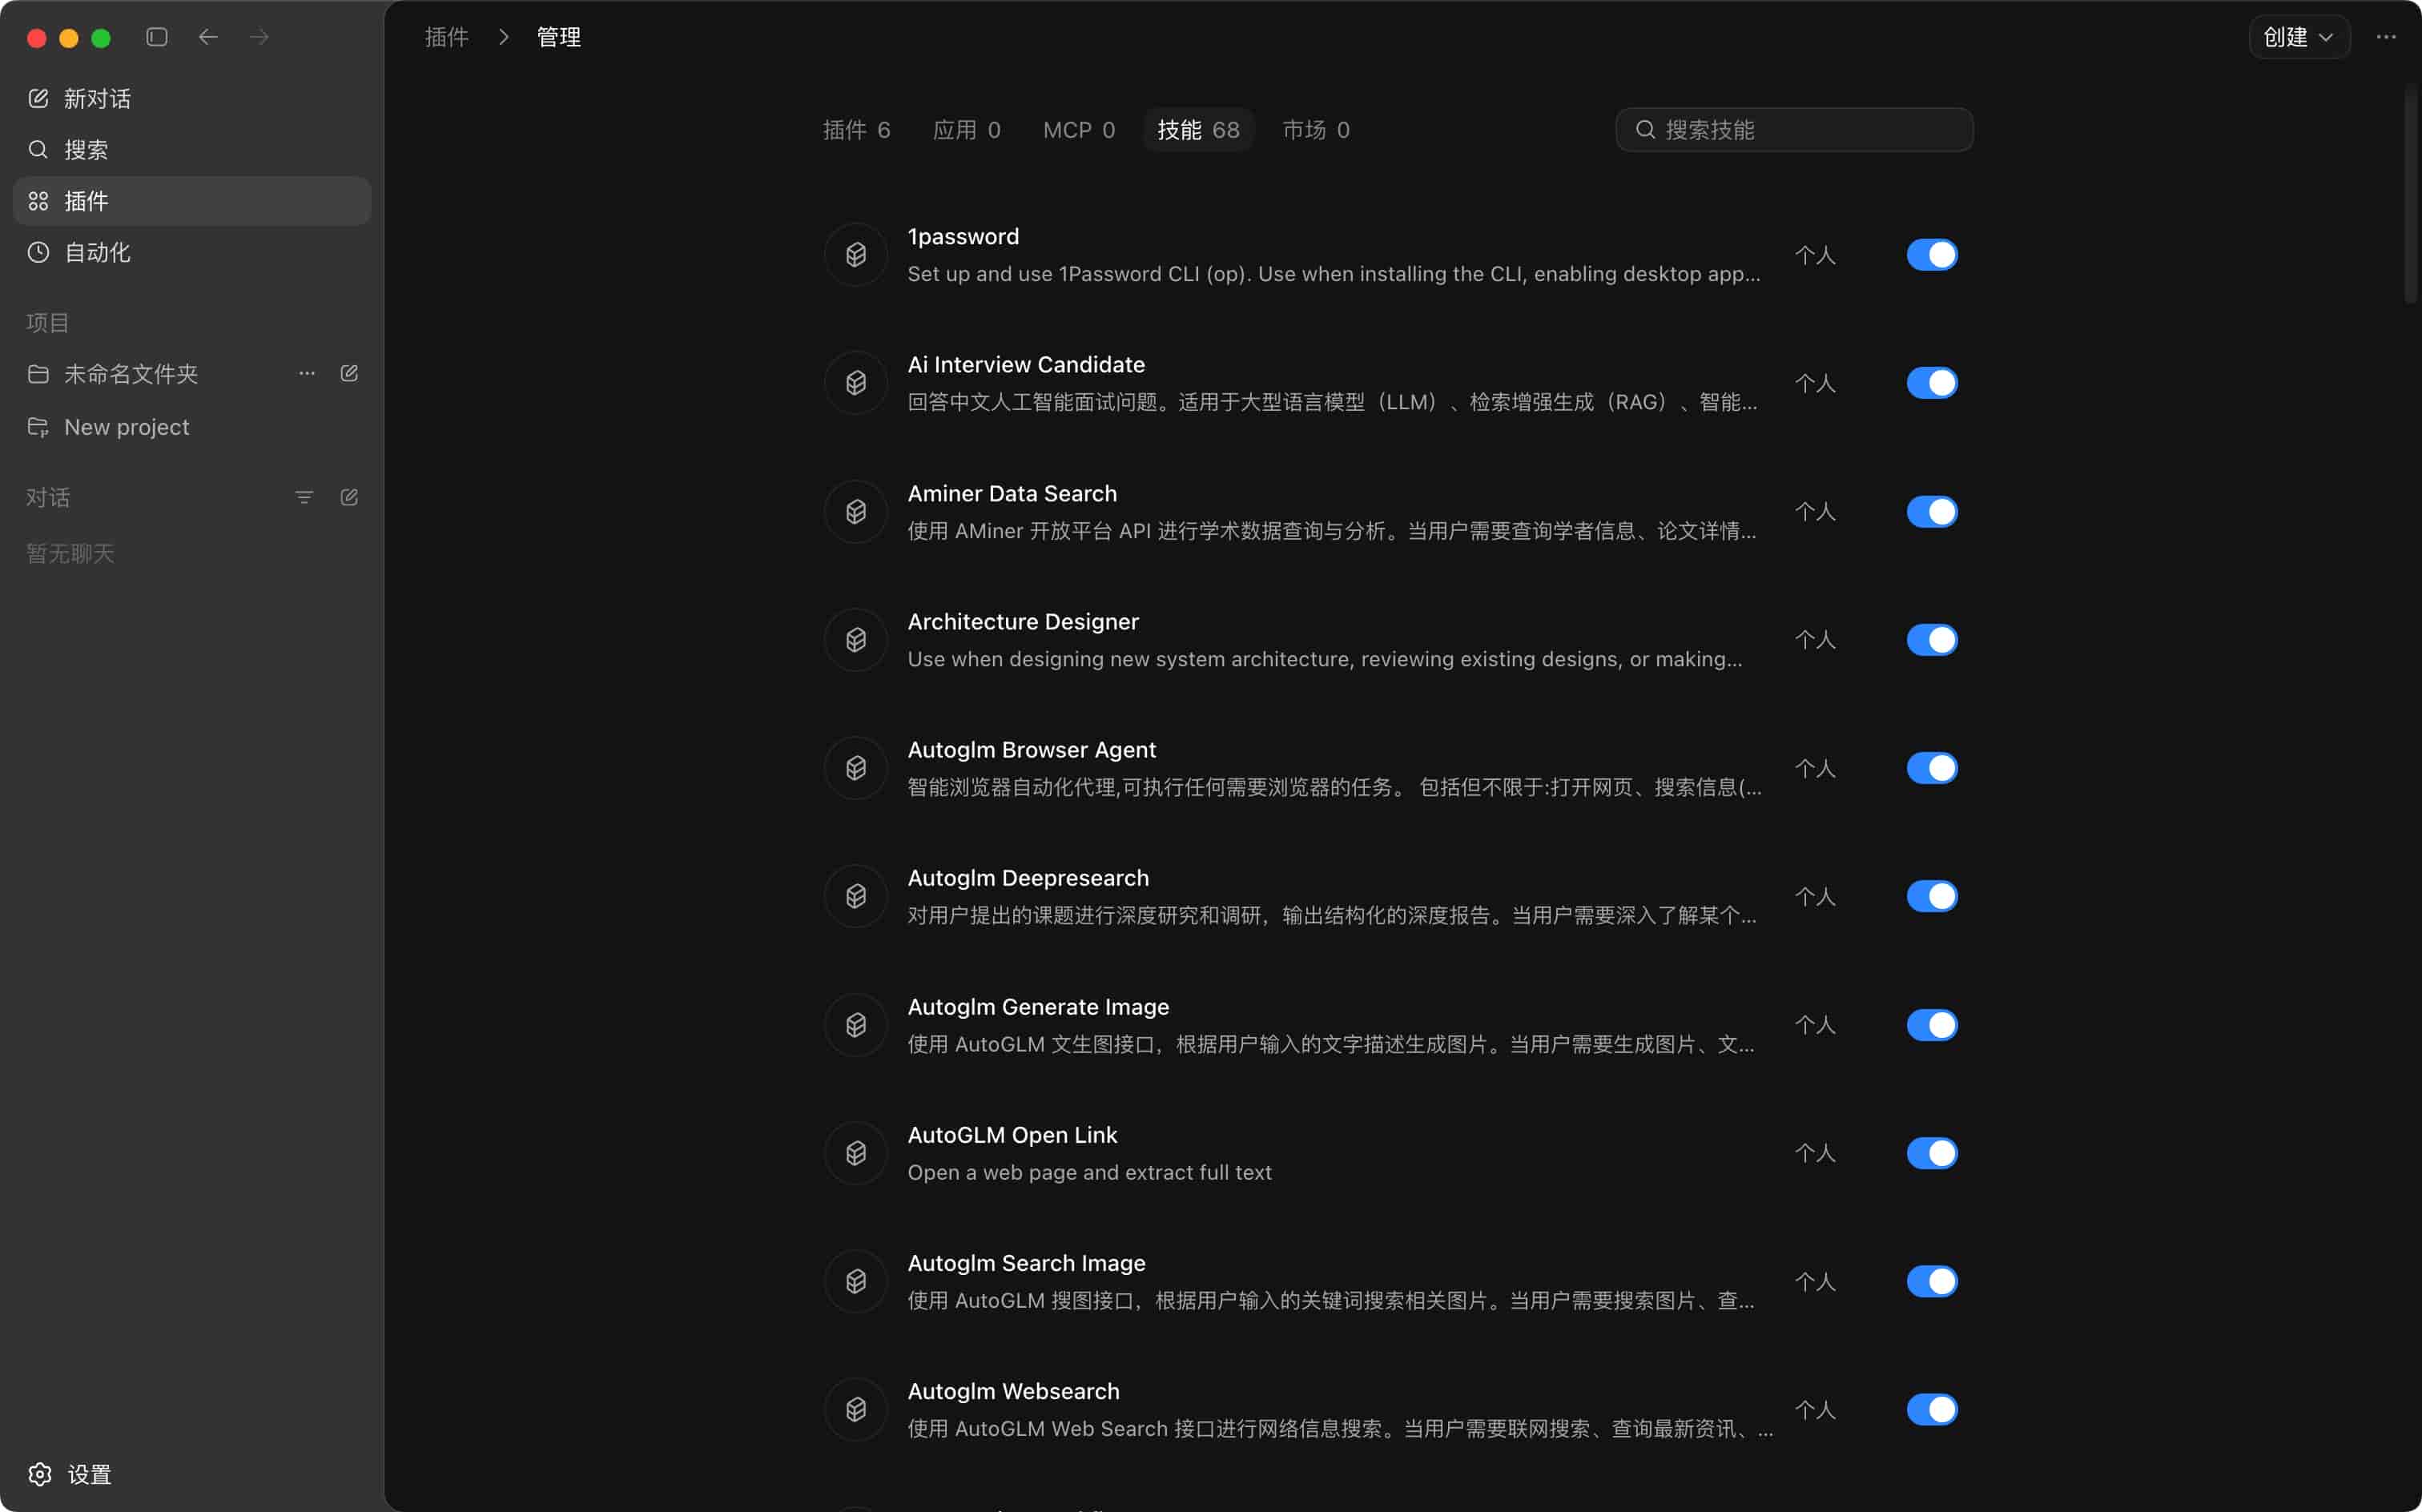Click the new chat icon beside 对话
The width and height of the screenshot is (2422, 1512).
tap(349, 497)
